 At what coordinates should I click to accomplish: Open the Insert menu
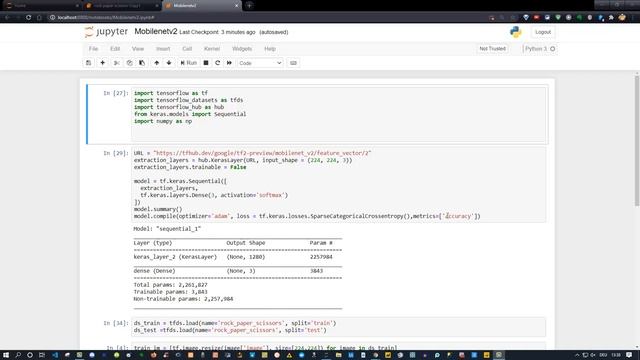(163, 49)
